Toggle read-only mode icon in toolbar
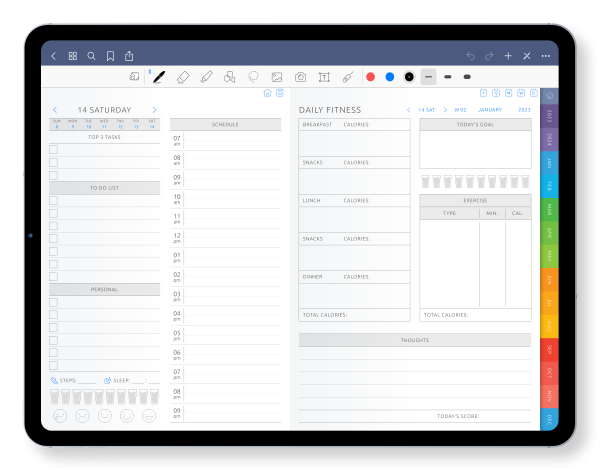 click(134, 77)
